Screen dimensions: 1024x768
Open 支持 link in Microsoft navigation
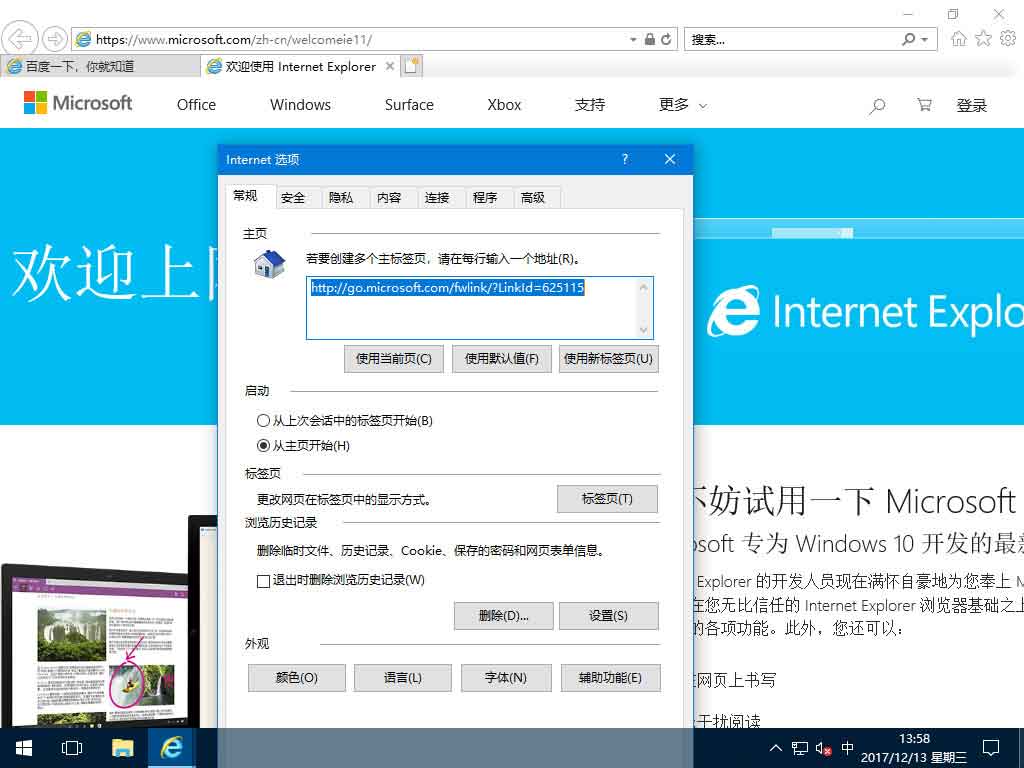[x=590, y=104]
